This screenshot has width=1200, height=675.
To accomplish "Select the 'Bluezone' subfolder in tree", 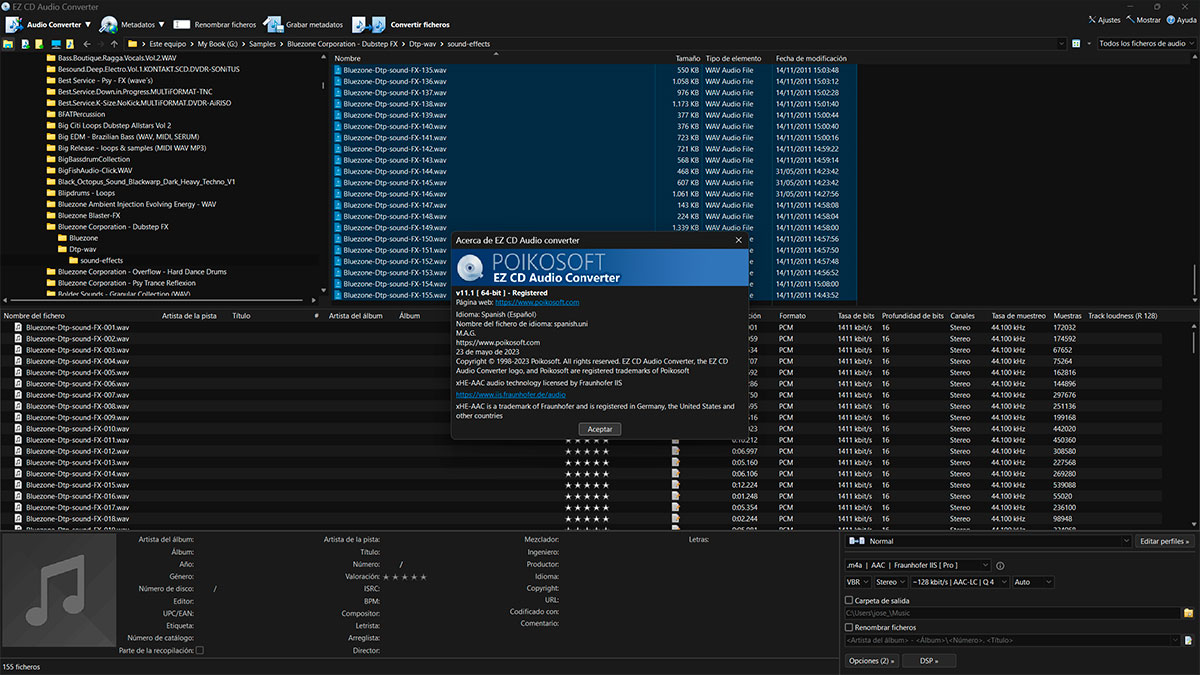I will [x=84, y=238].
